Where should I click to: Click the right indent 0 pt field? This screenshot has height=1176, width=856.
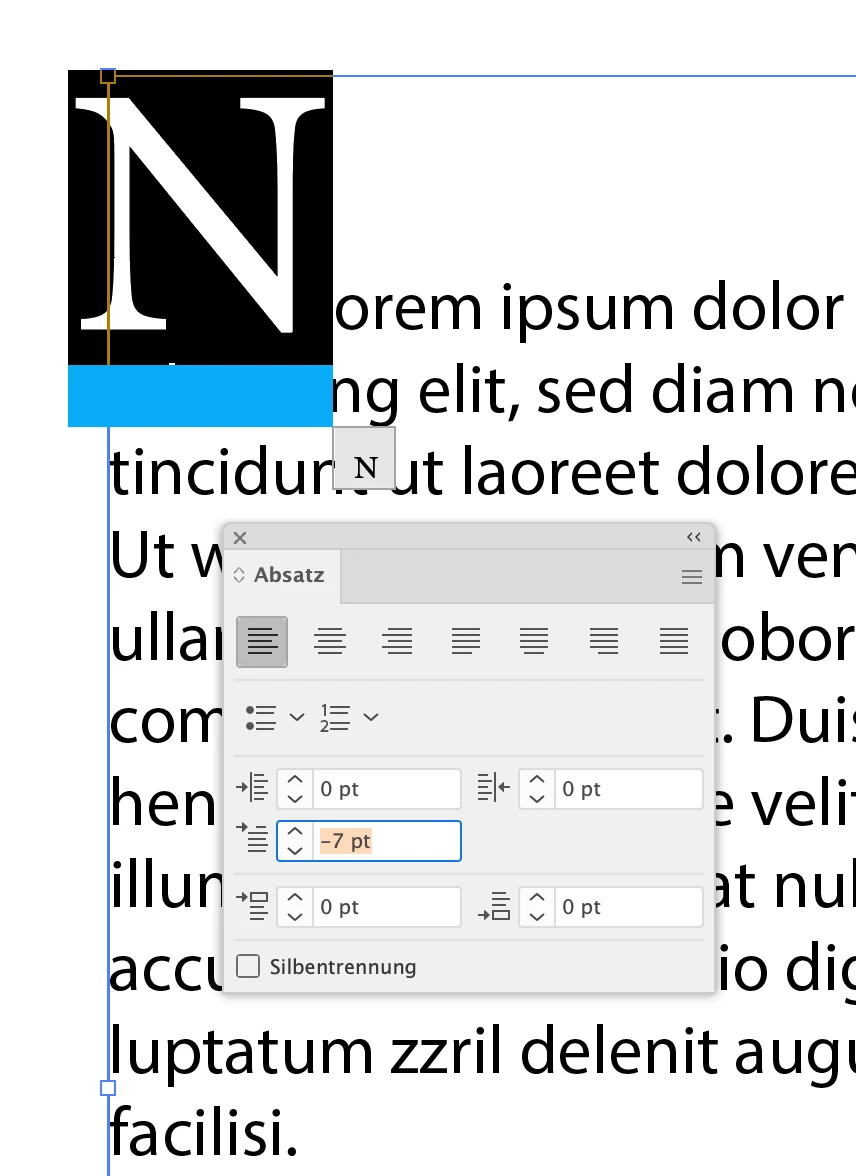(x=629, y=789)
